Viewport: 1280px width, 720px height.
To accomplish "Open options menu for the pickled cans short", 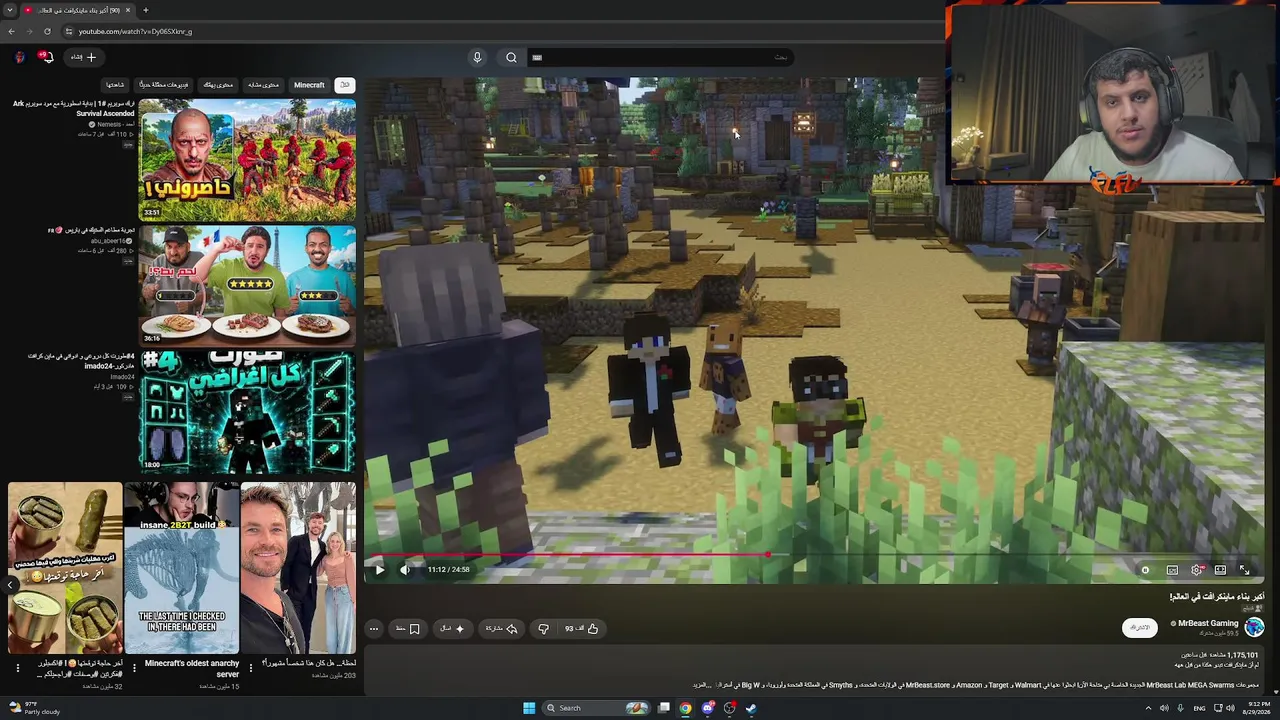I will [17, 667].
